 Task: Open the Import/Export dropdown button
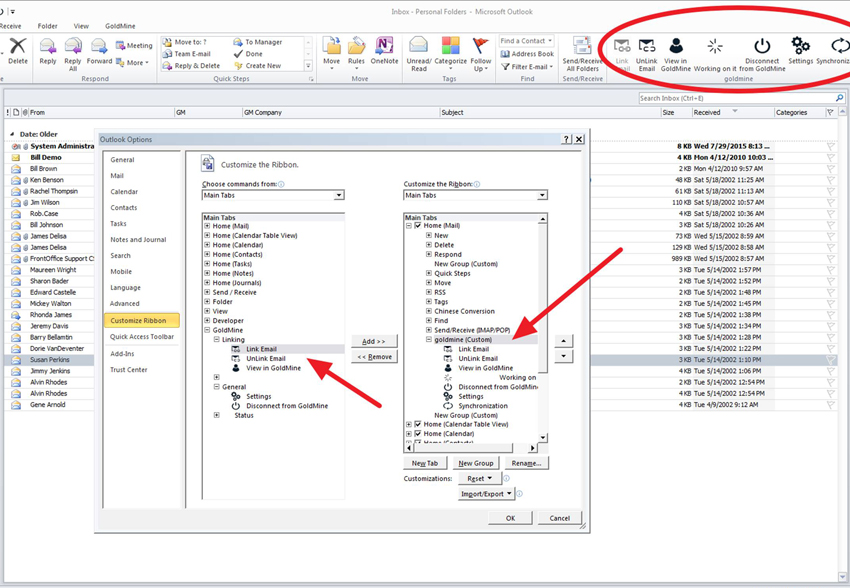(486, 494)
